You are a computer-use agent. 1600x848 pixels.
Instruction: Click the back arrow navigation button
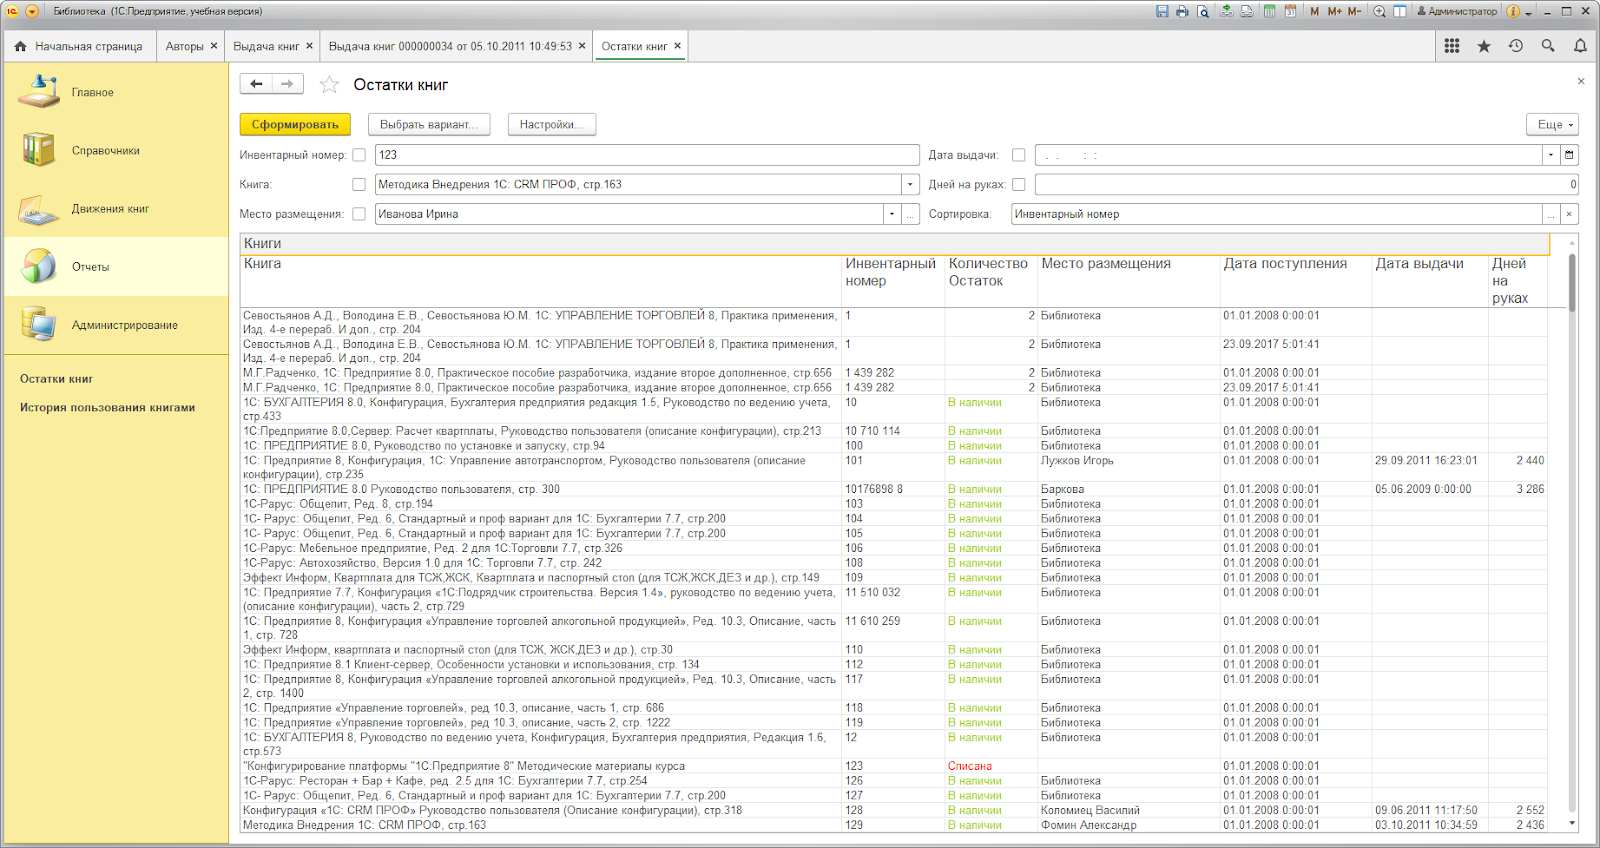coord(256,84)
